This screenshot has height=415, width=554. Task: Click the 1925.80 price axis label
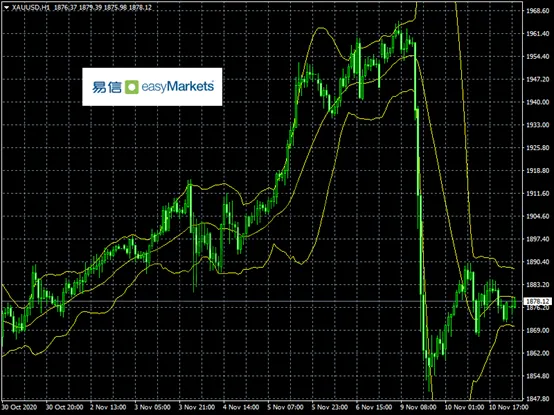click(x=538, y=148)
